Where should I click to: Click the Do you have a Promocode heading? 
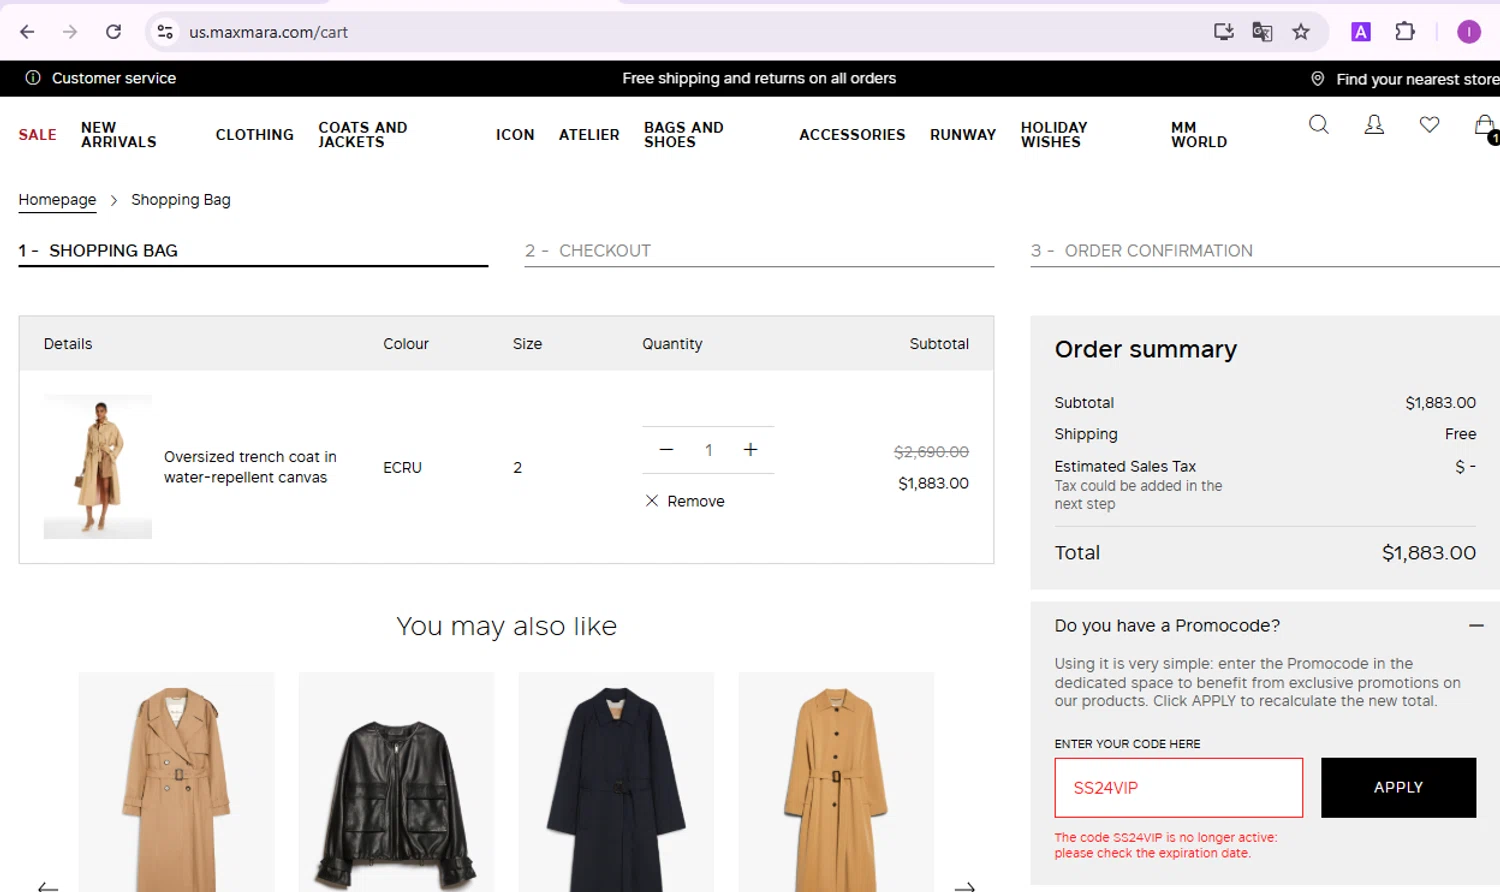[1167, 626]
